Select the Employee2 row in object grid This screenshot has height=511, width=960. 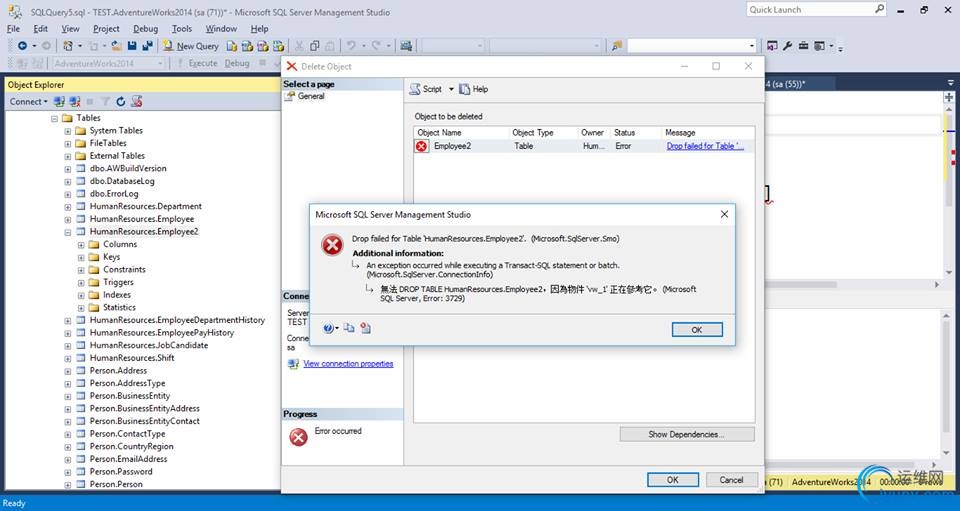tap(584, 146)
